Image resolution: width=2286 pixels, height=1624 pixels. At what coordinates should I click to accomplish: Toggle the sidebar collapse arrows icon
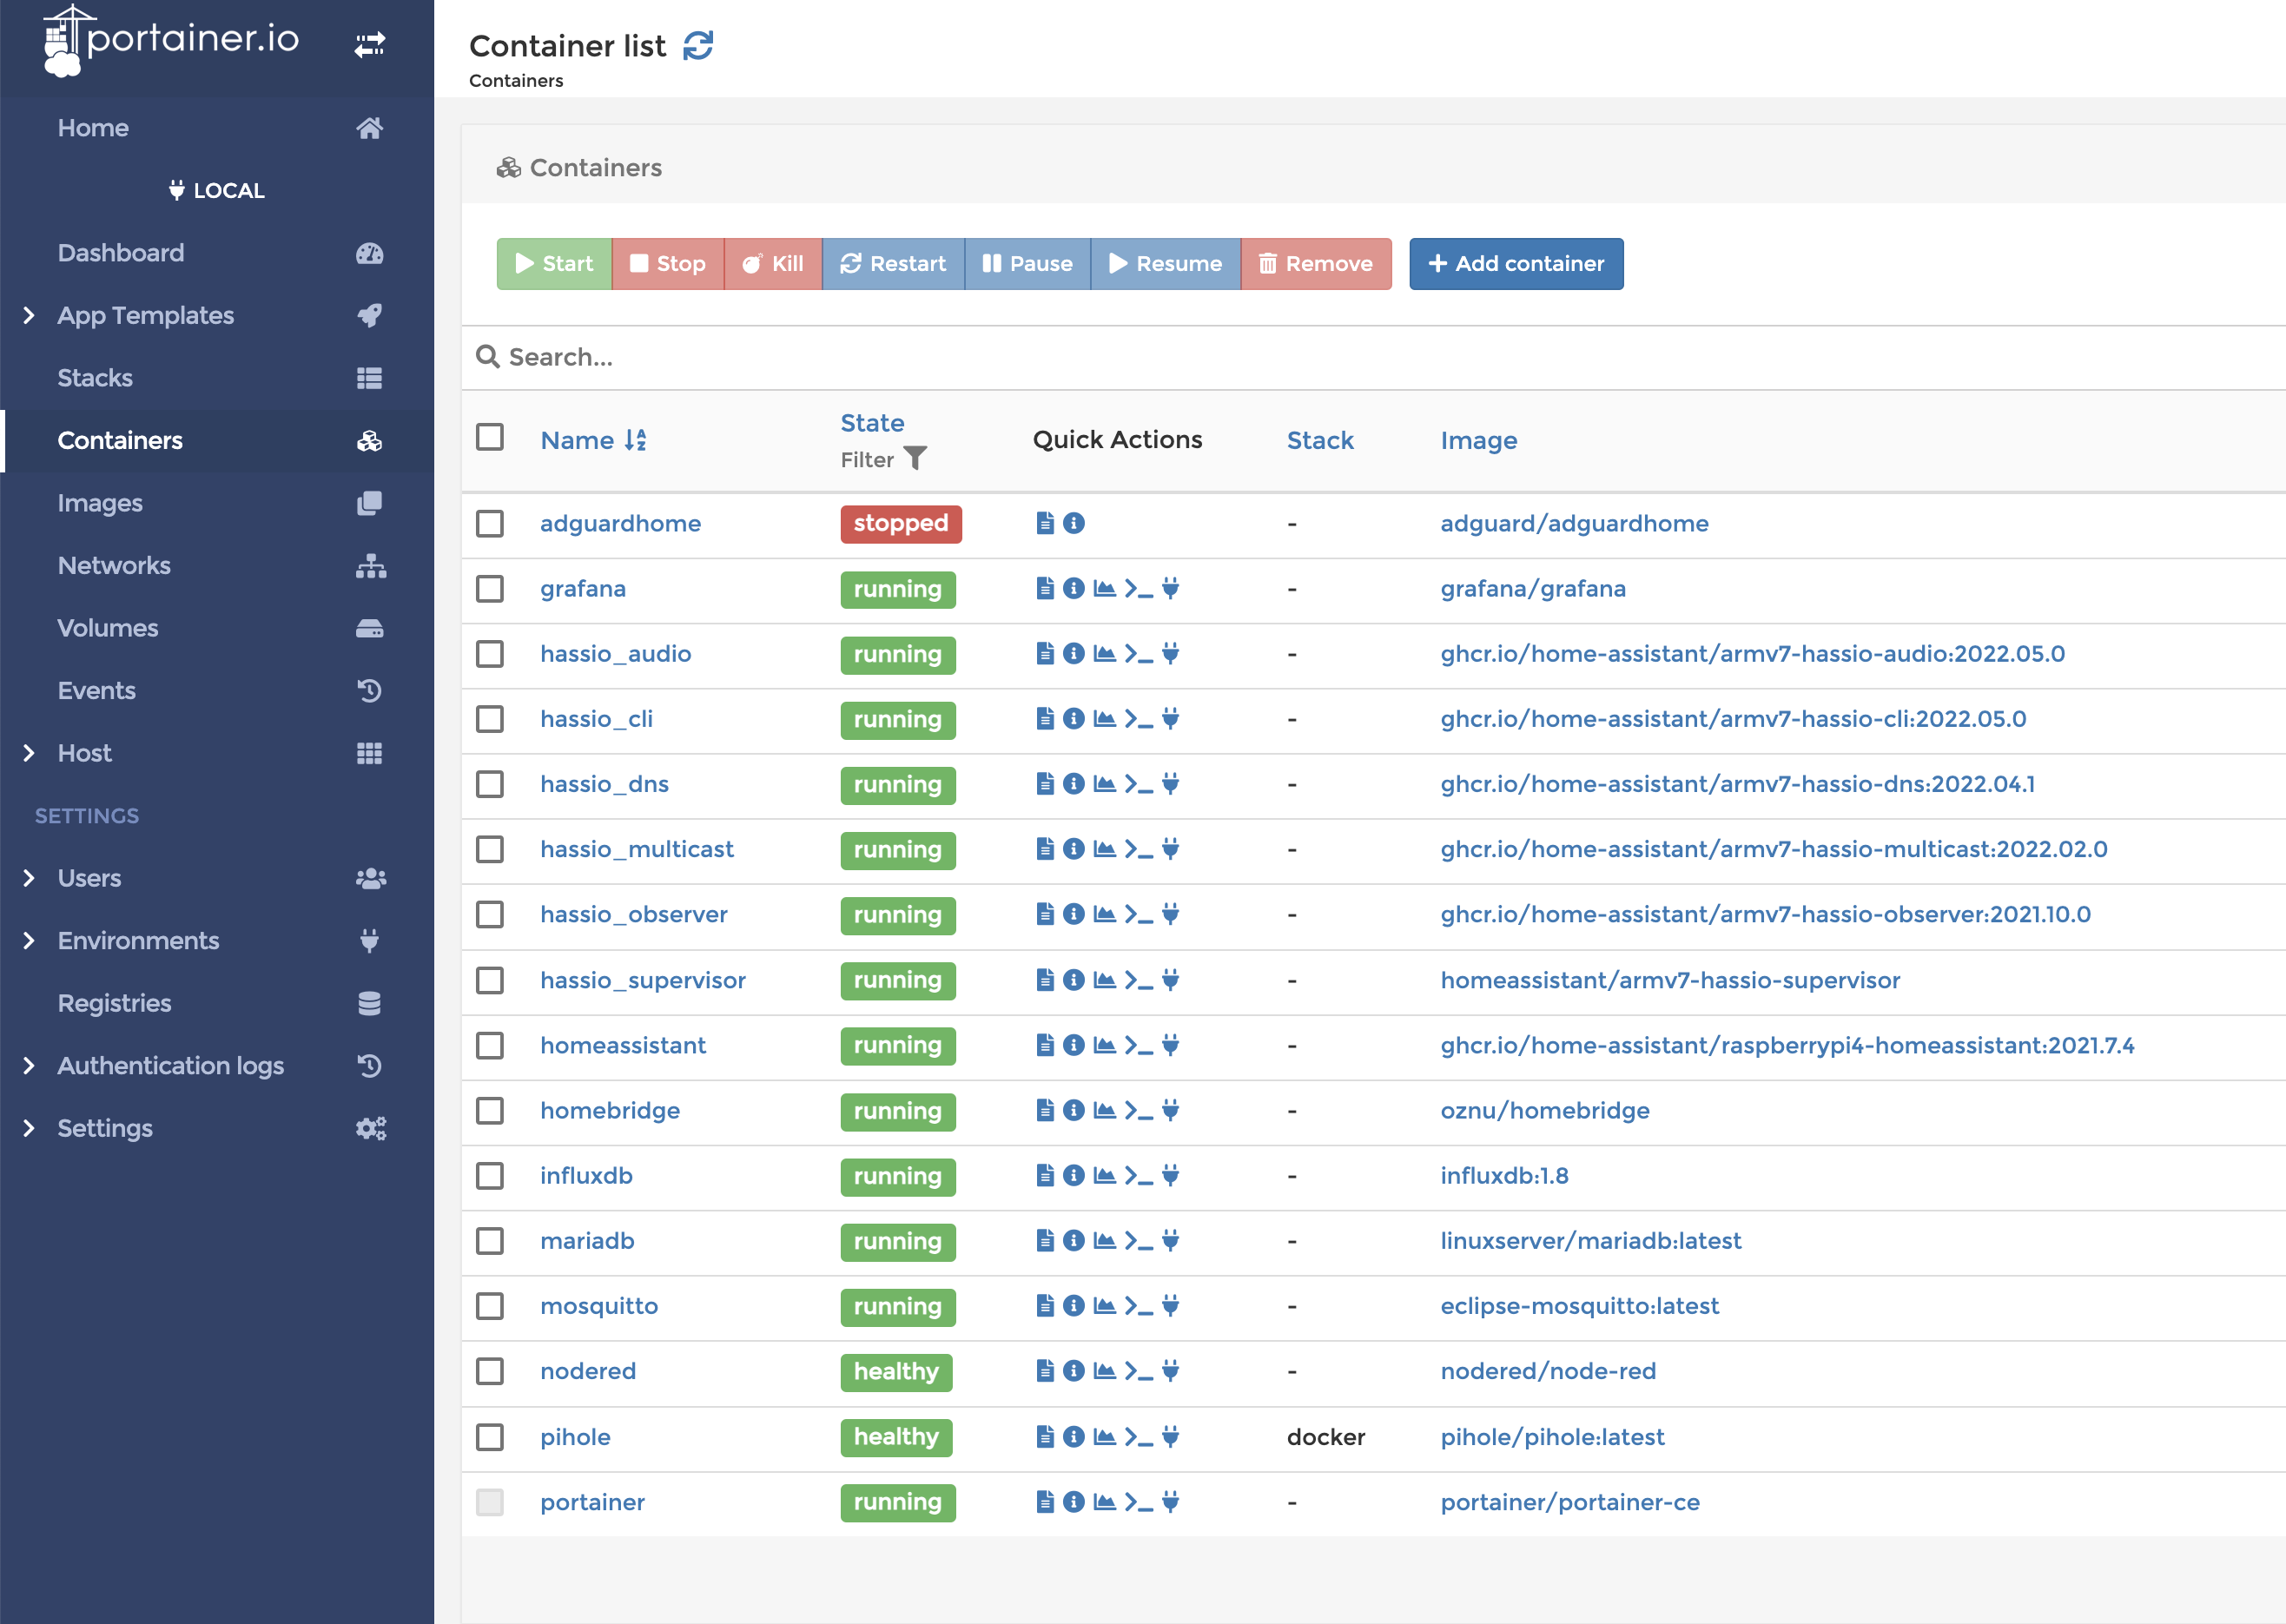[369, 44]
